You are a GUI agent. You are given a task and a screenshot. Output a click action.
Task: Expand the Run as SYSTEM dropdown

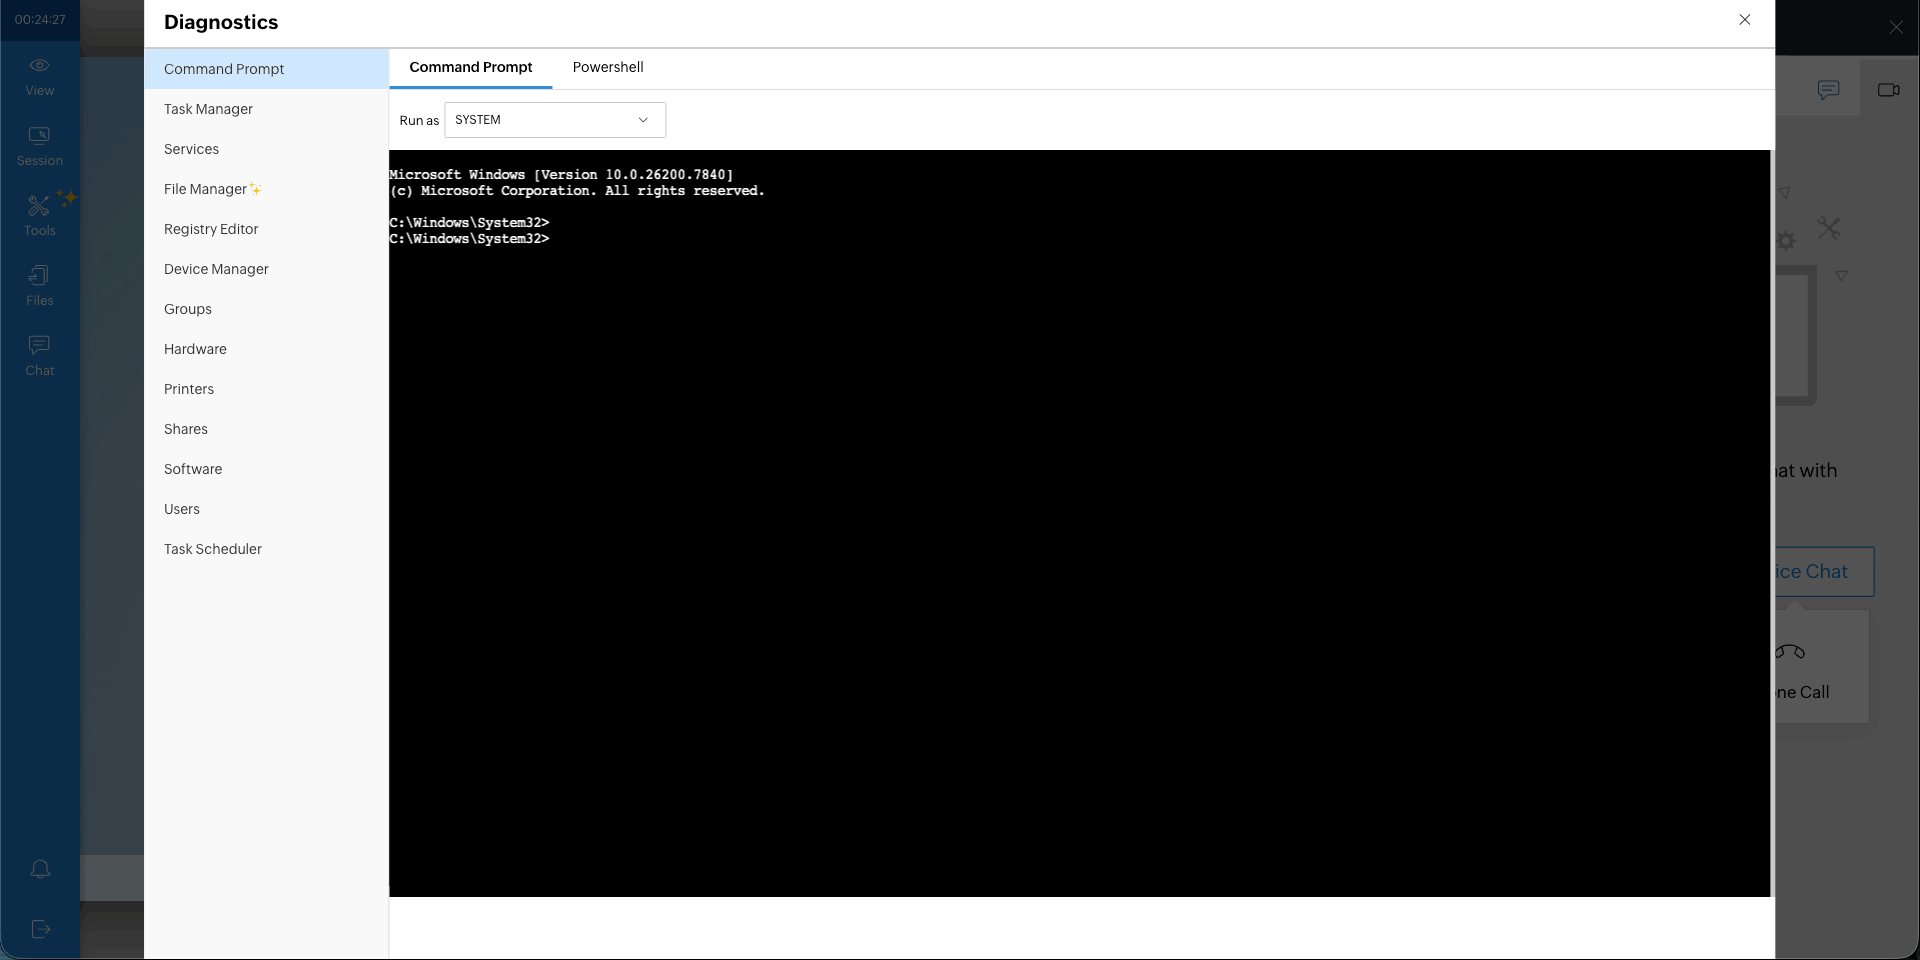[x=555, y=120]
